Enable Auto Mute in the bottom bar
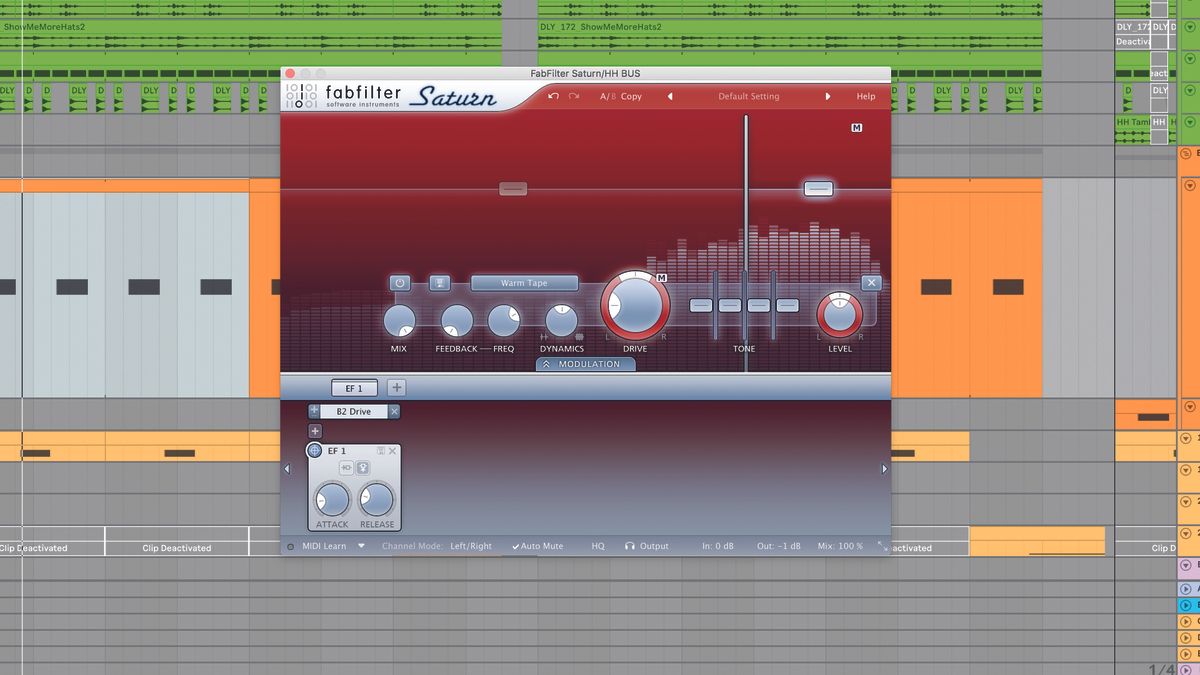1200x675 pixels. (539, 547)
